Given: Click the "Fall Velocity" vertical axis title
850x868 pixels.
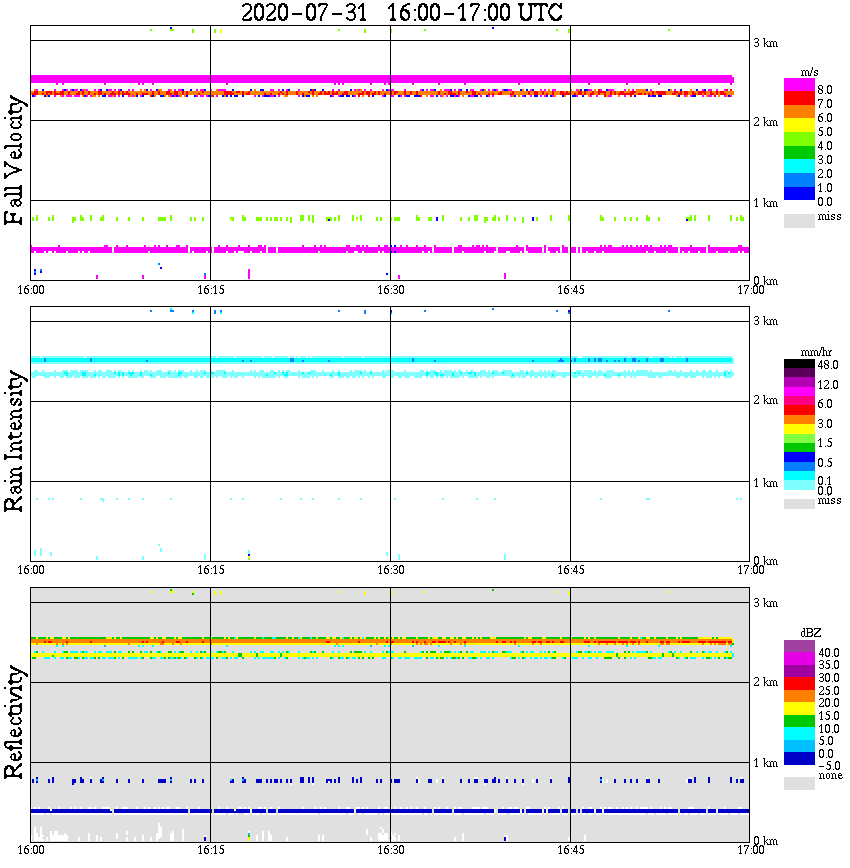Looking at the screenshot, I should pos(14,160).
